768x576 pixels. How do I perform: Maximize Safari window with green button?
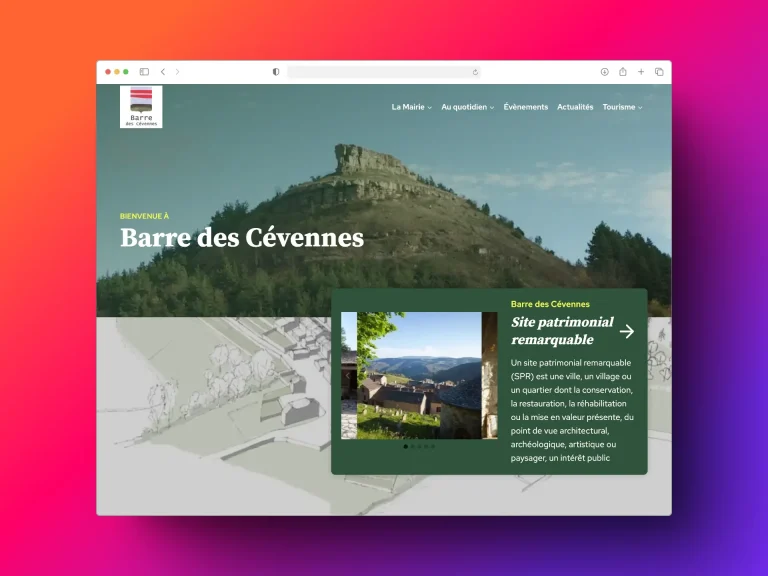(x=126, y=72)
